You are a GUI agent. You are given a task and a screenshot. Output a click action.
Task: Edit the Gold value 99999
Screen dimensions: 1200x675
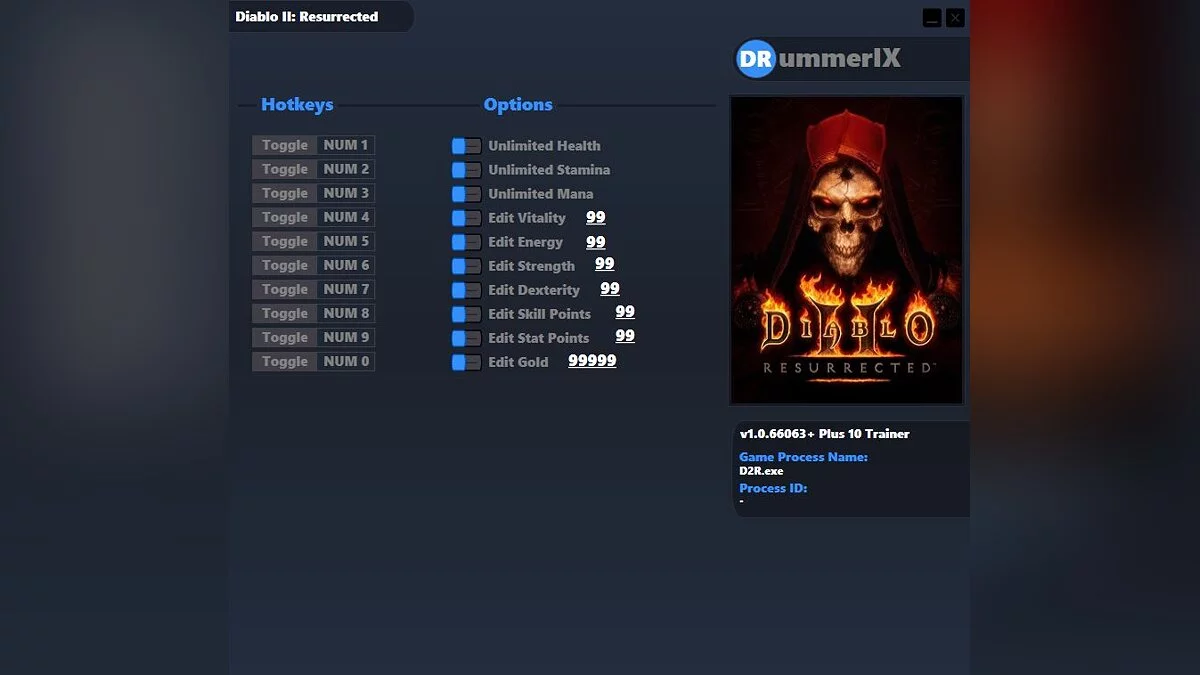point(592,361)
